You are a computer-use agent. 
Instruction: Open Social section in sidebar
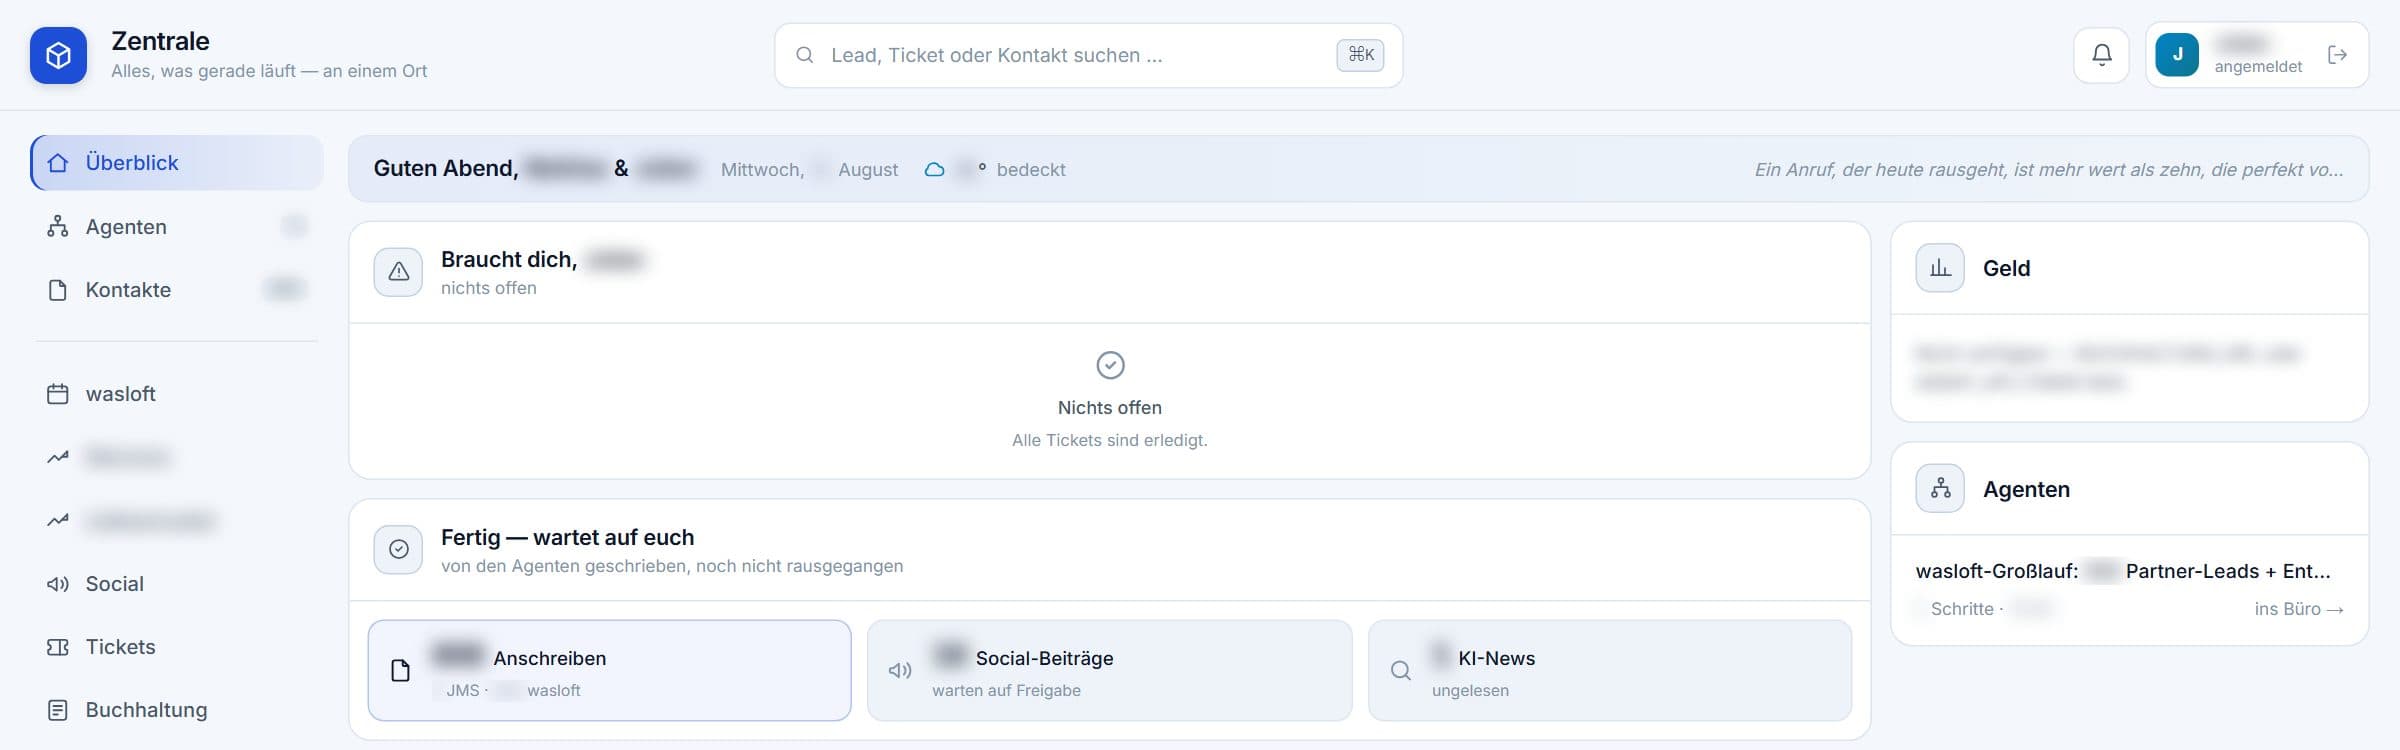pos(177,584)
